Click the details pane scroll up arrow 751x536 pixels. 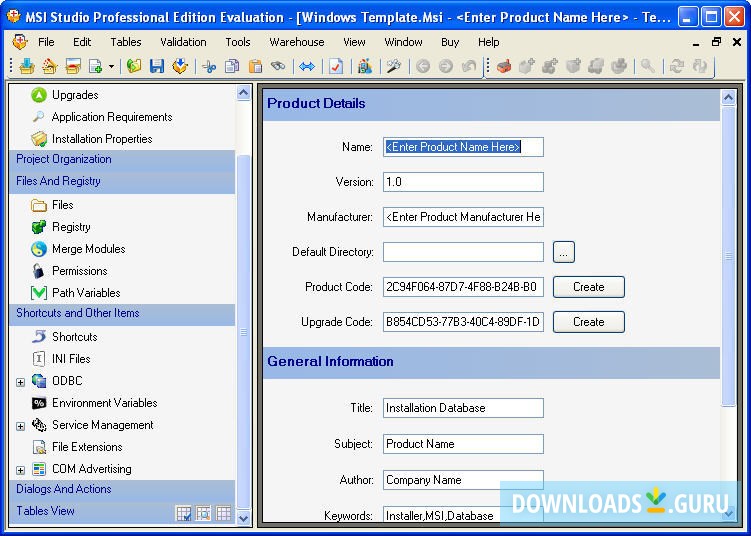point(728,98)
